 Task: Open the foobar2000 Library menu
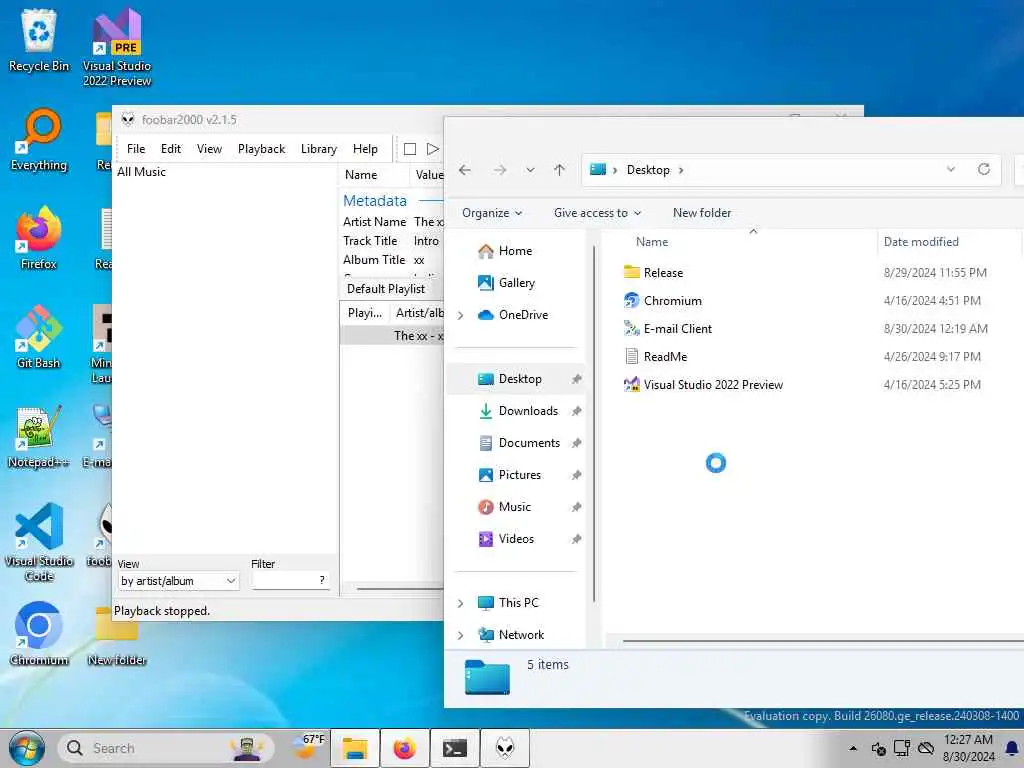(x=319, y=149)
